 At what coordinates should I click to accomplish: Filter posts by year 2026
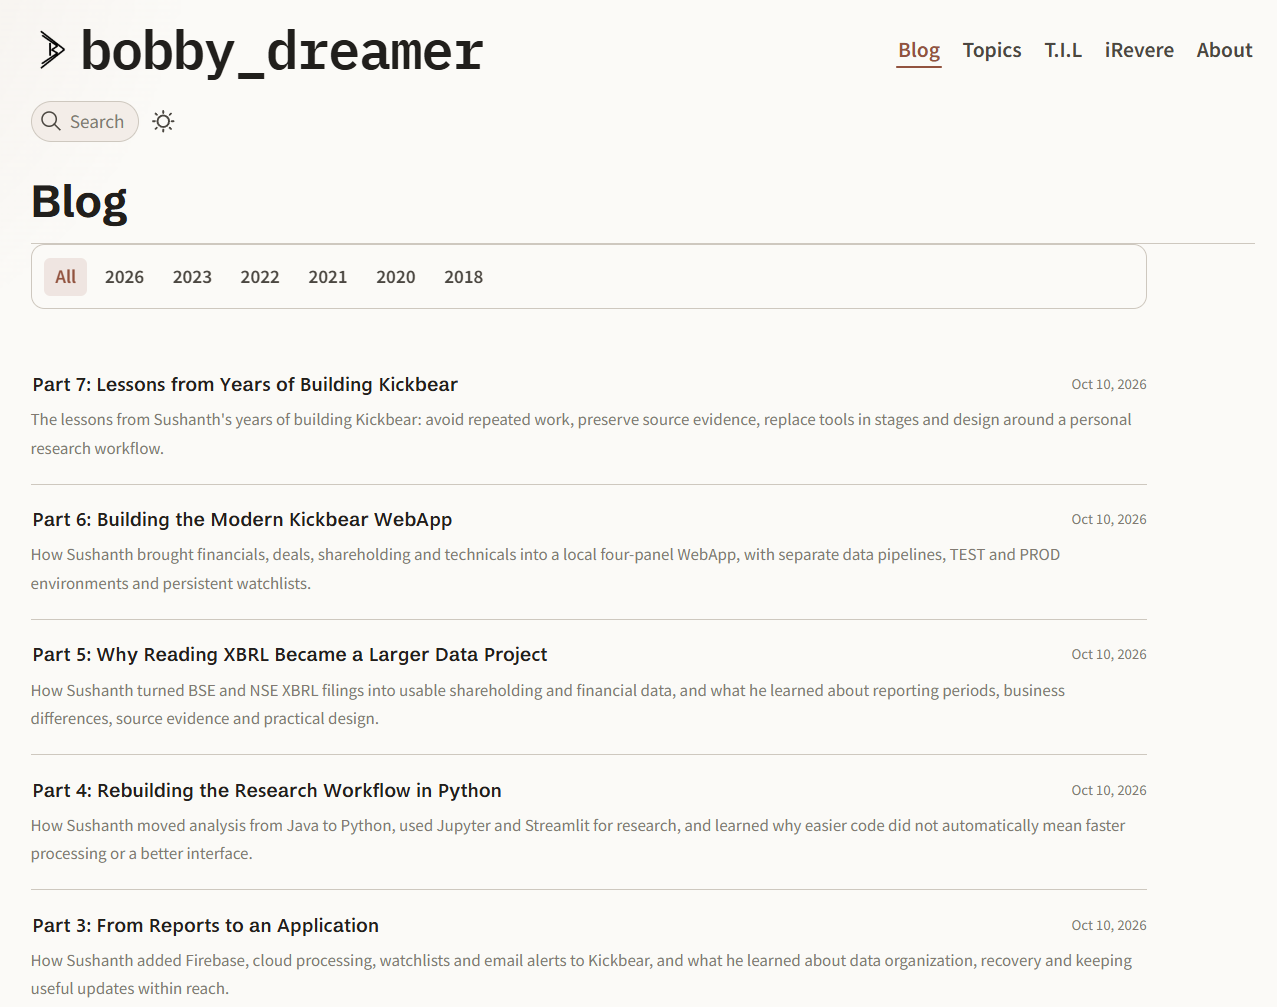point(124,277)
